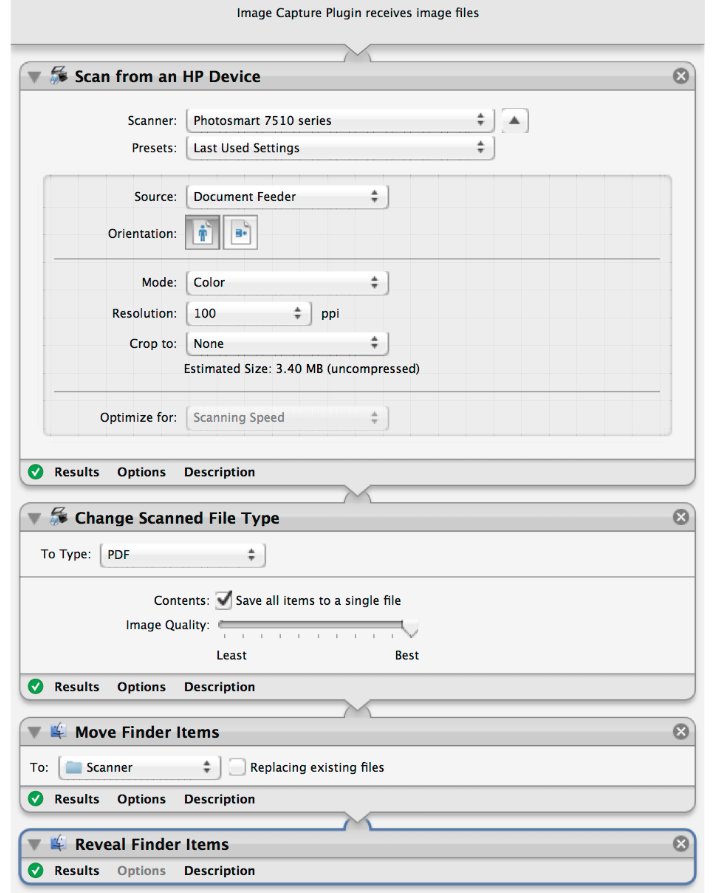The width and height of the screenshot is (713, 893).
Task: Show Description in Reveal Finder Items
Action: (219, 871)
